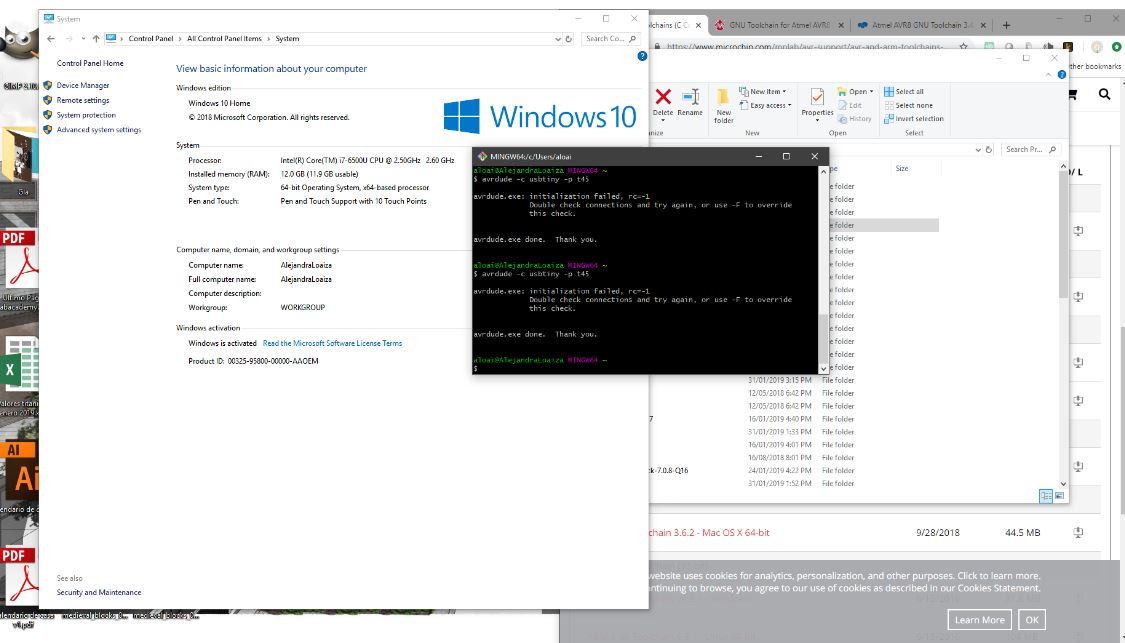
Task: Click Learn More on cookie banner
Action: 979,620
